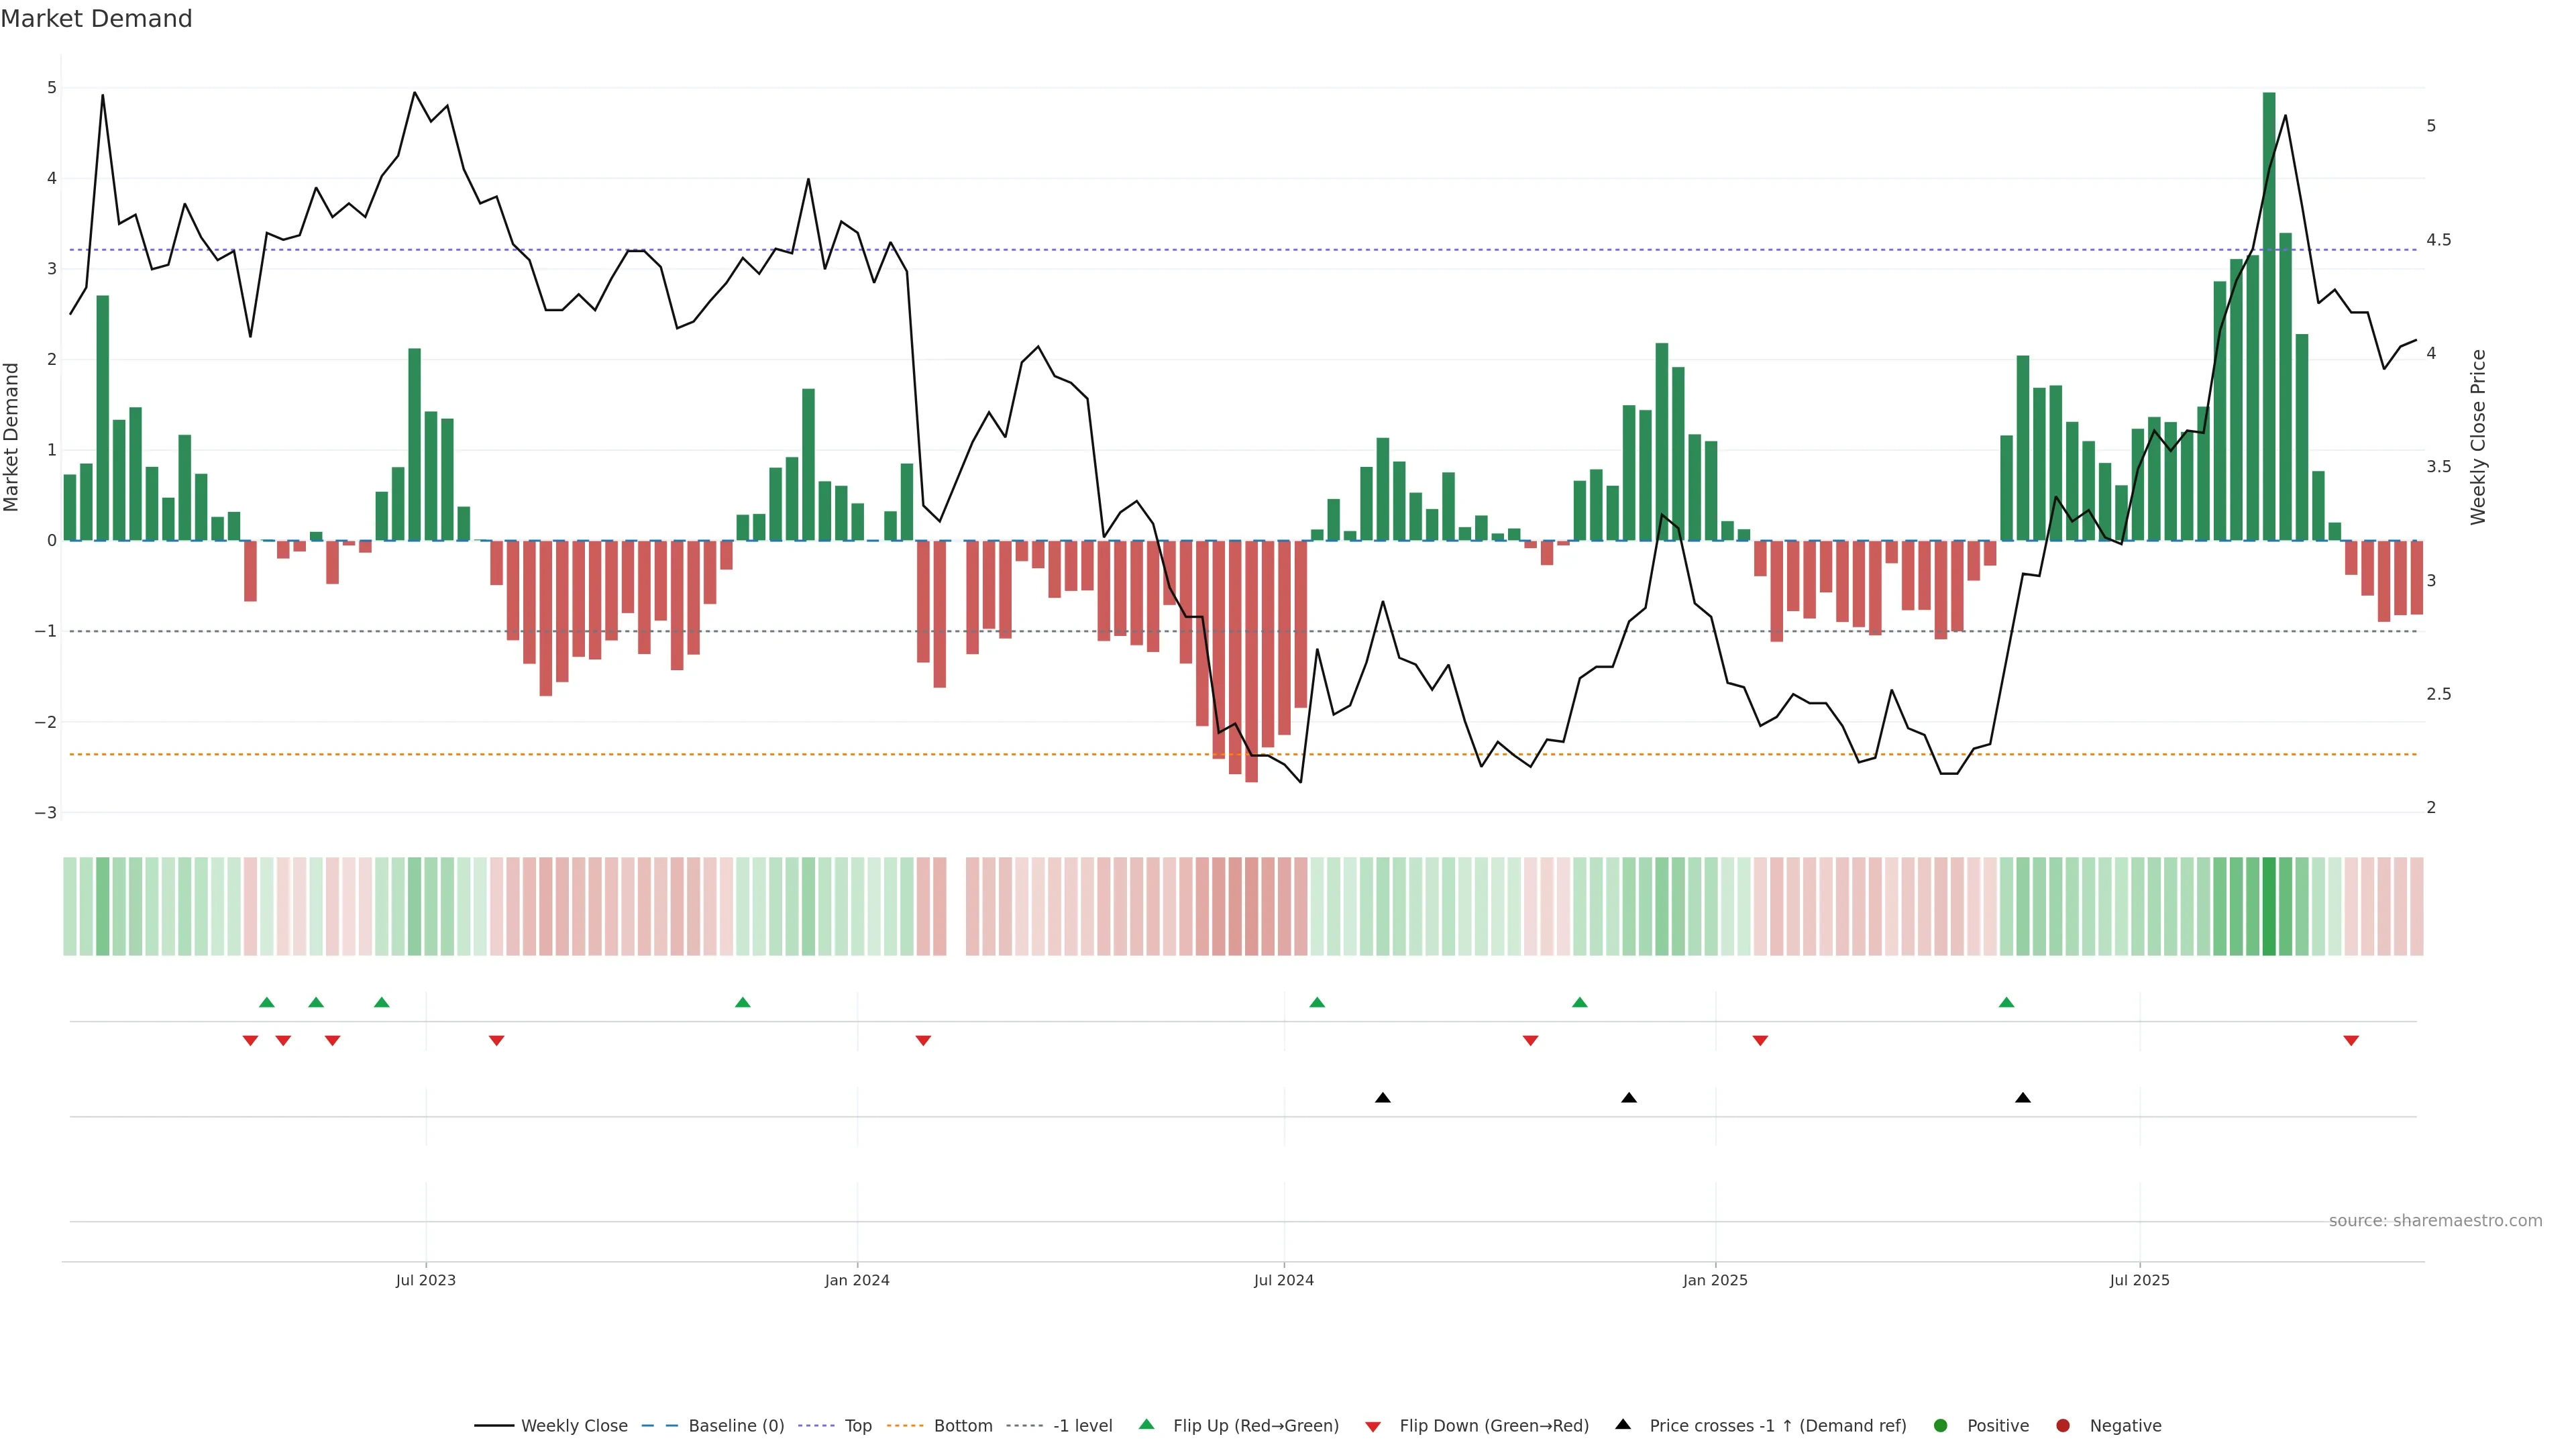Click the Weekly Close Price axis title
This screenshot has width=2576, height=1449.
(x=2478, y=437)
